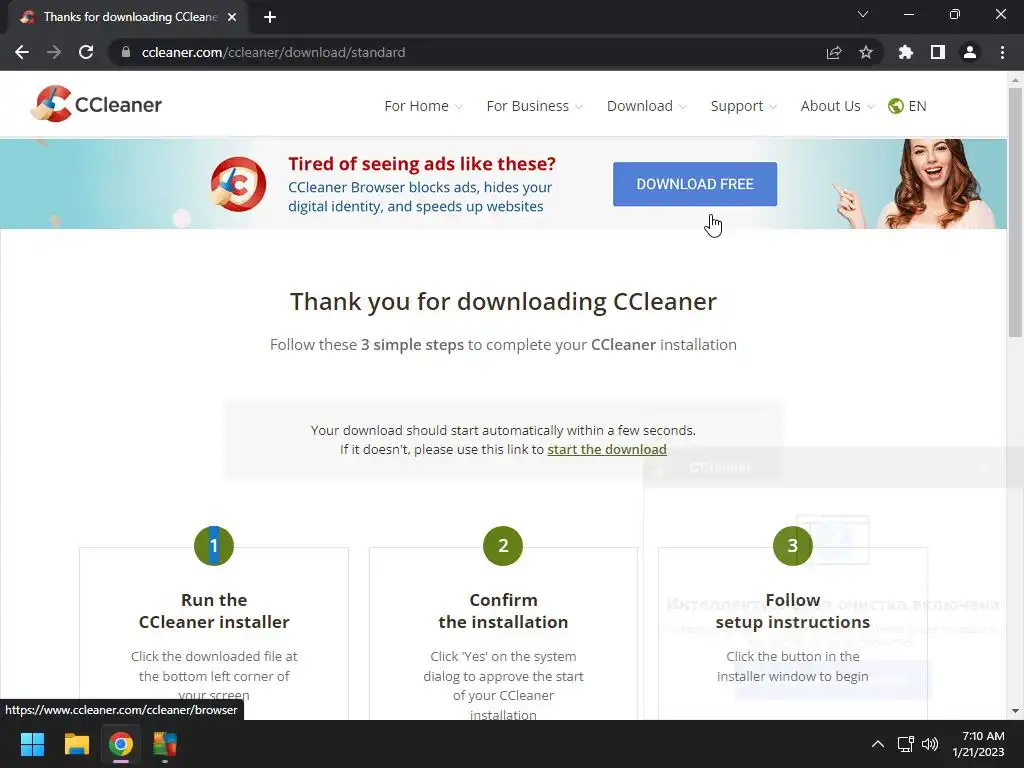Click the Chrome icon in the taskbar
This screenshot has width=1024, height=768.
click(x=121, y=744)
